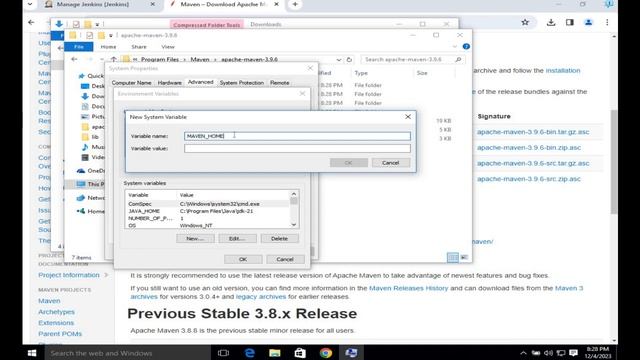This screenshot has width=640, height=360.
Task: Open Microsoft Store taskbar icon
Action: 300,353
